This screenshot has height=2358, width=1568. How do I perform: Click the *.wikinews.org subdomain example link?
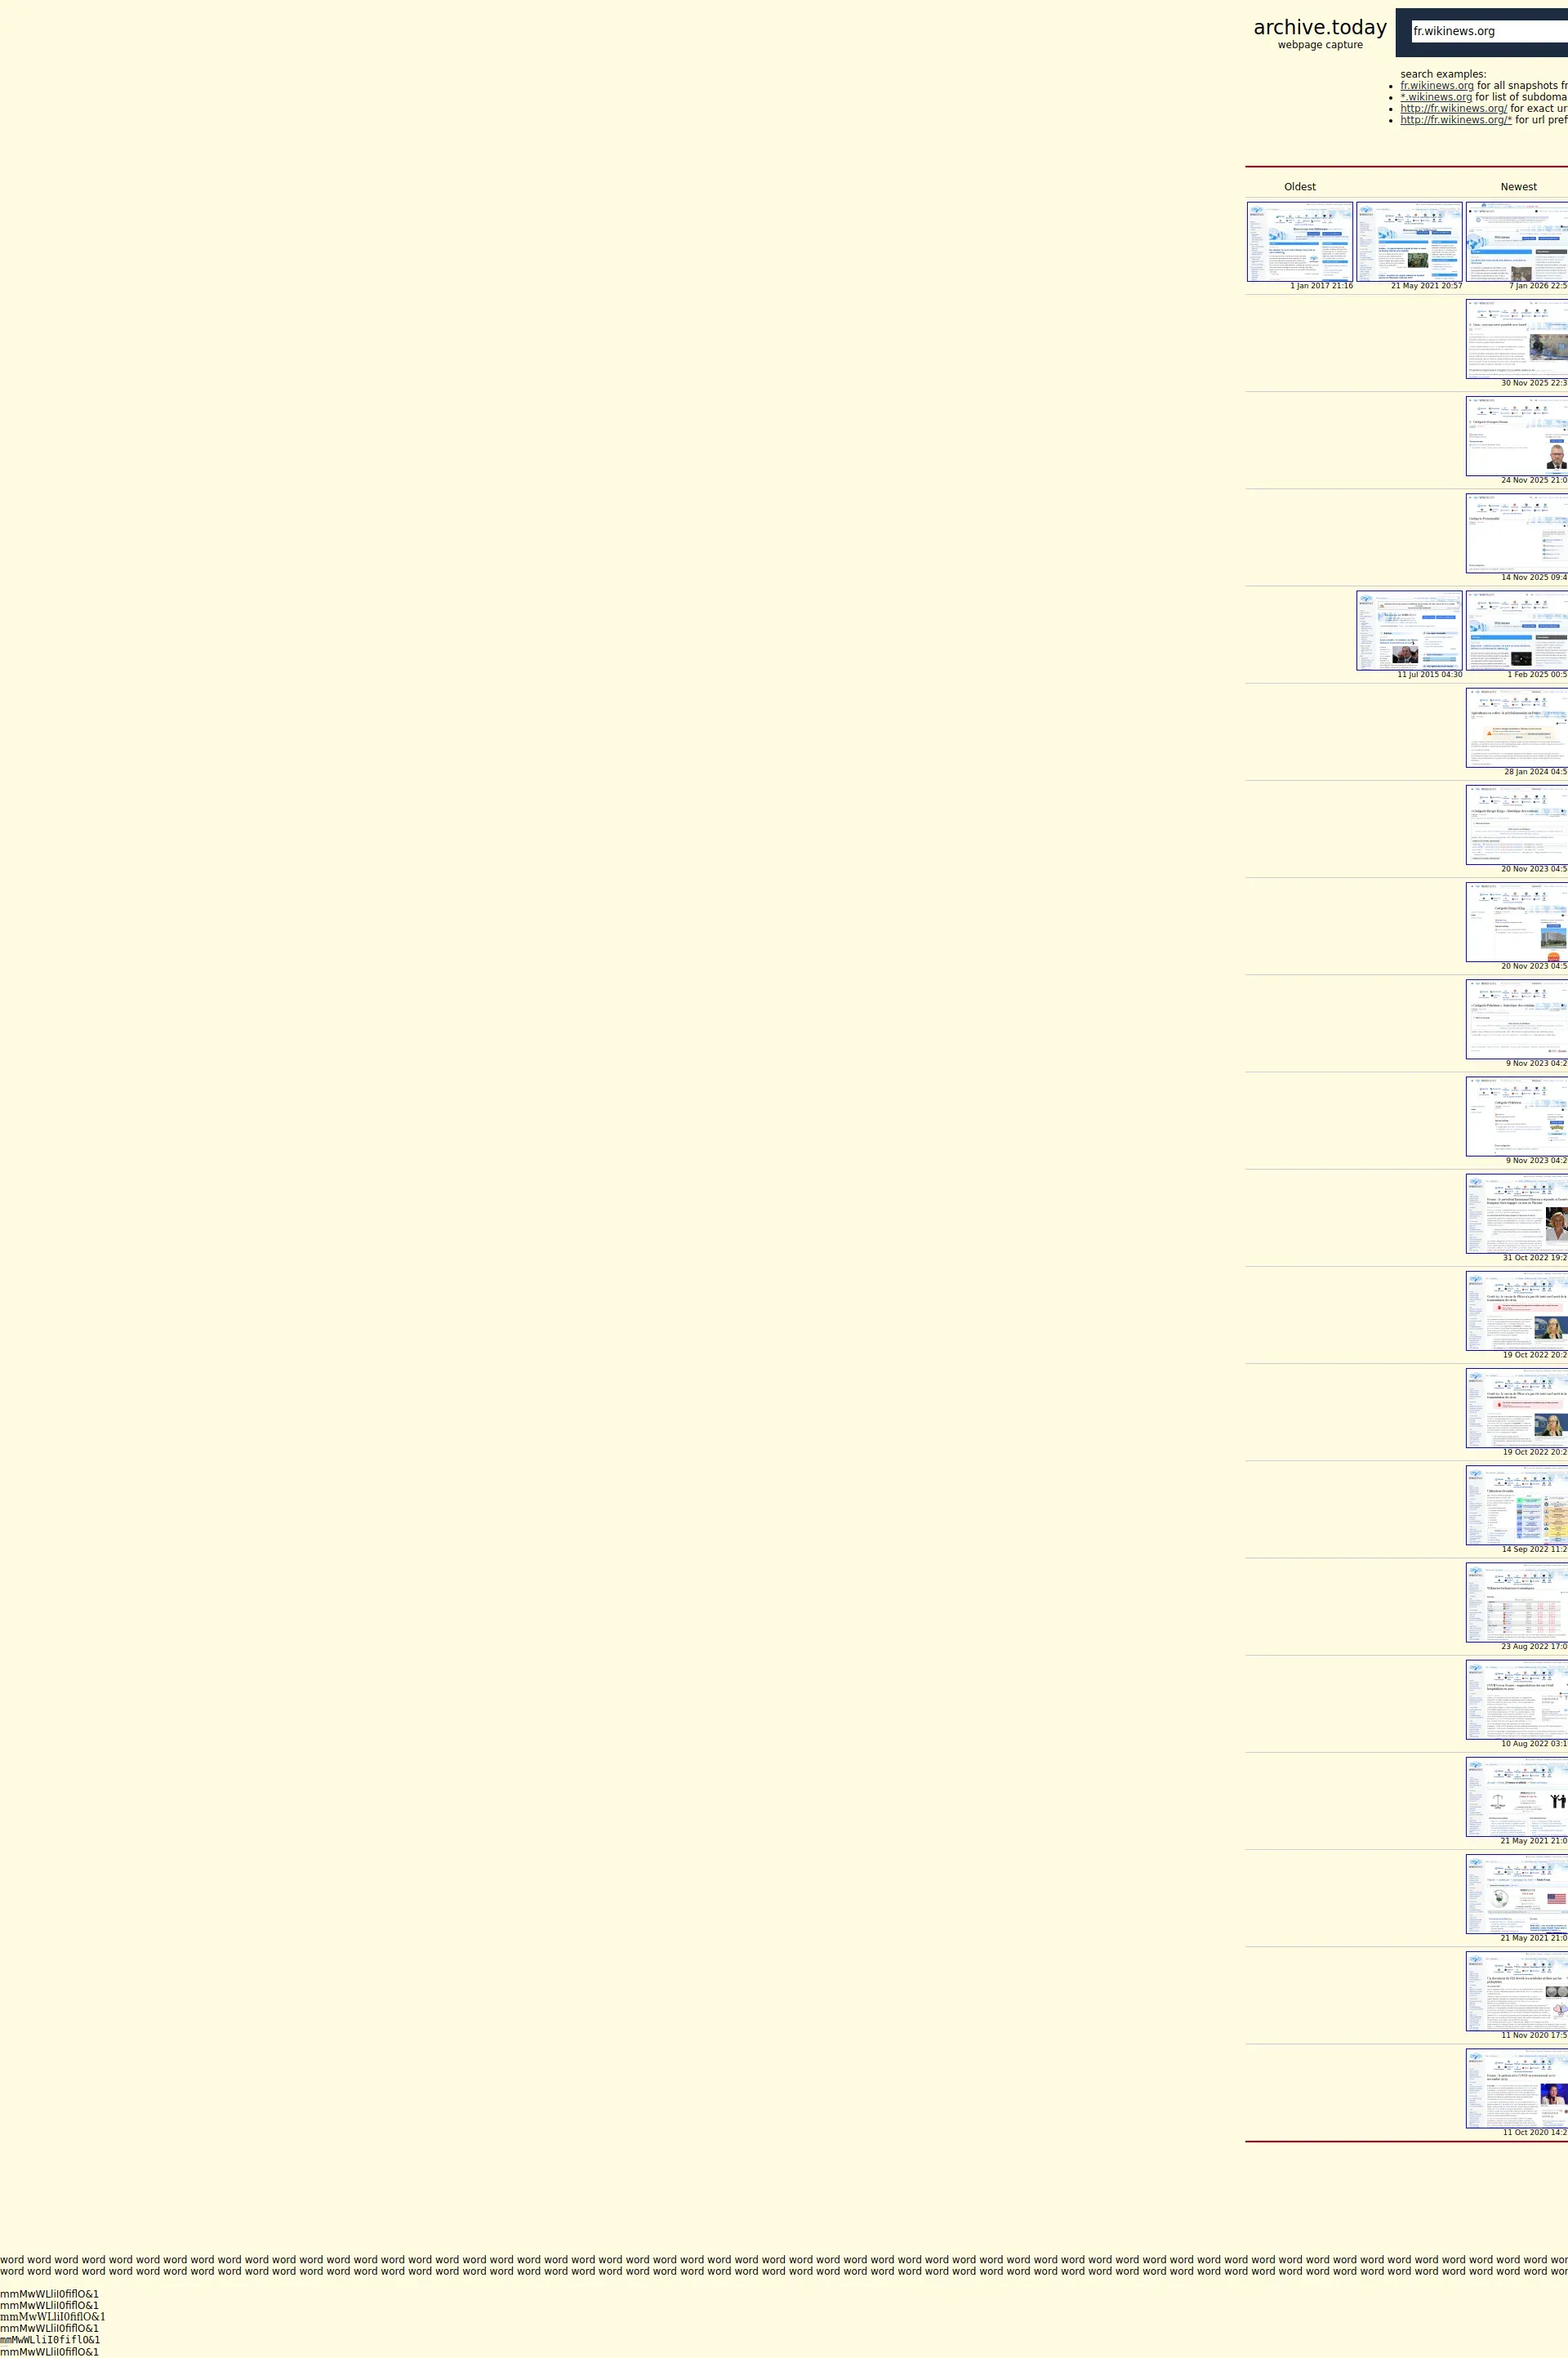point(1436,97)
